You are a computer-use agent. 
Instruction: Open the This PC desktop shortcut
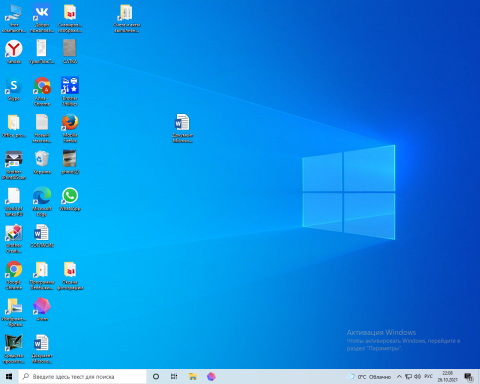coord(14,18)
